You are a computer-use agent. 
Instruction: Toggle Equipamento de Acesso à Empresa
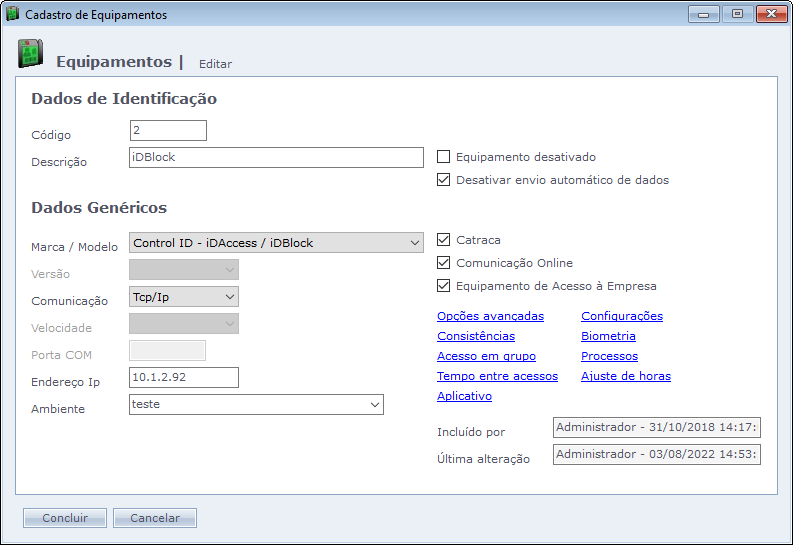pyautogui.click(x=444, y=286)
